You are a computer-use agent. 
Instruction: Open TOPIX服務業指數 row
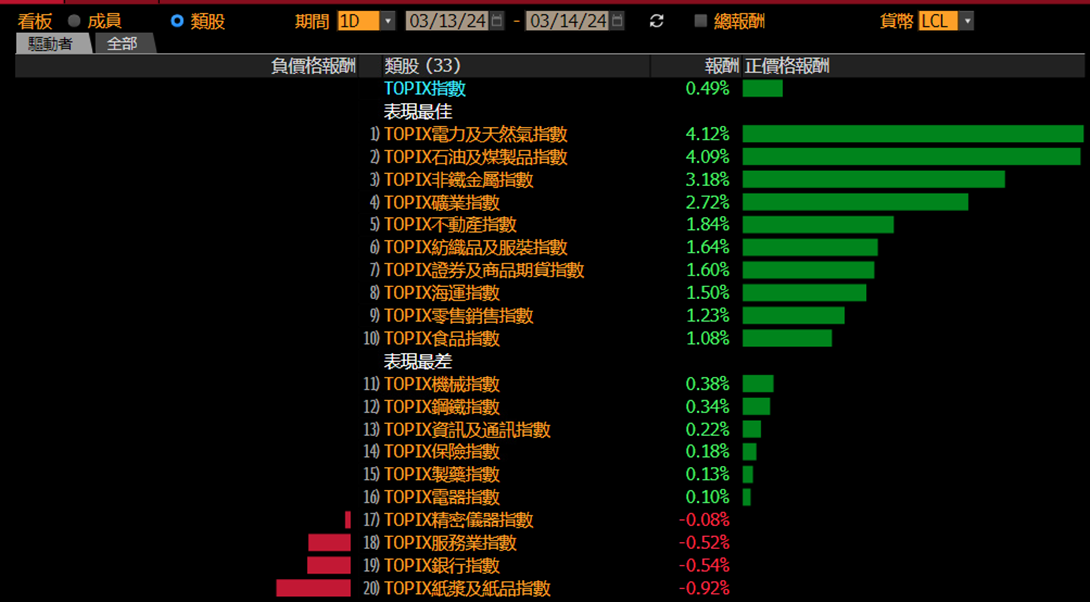tap(450, 542)
